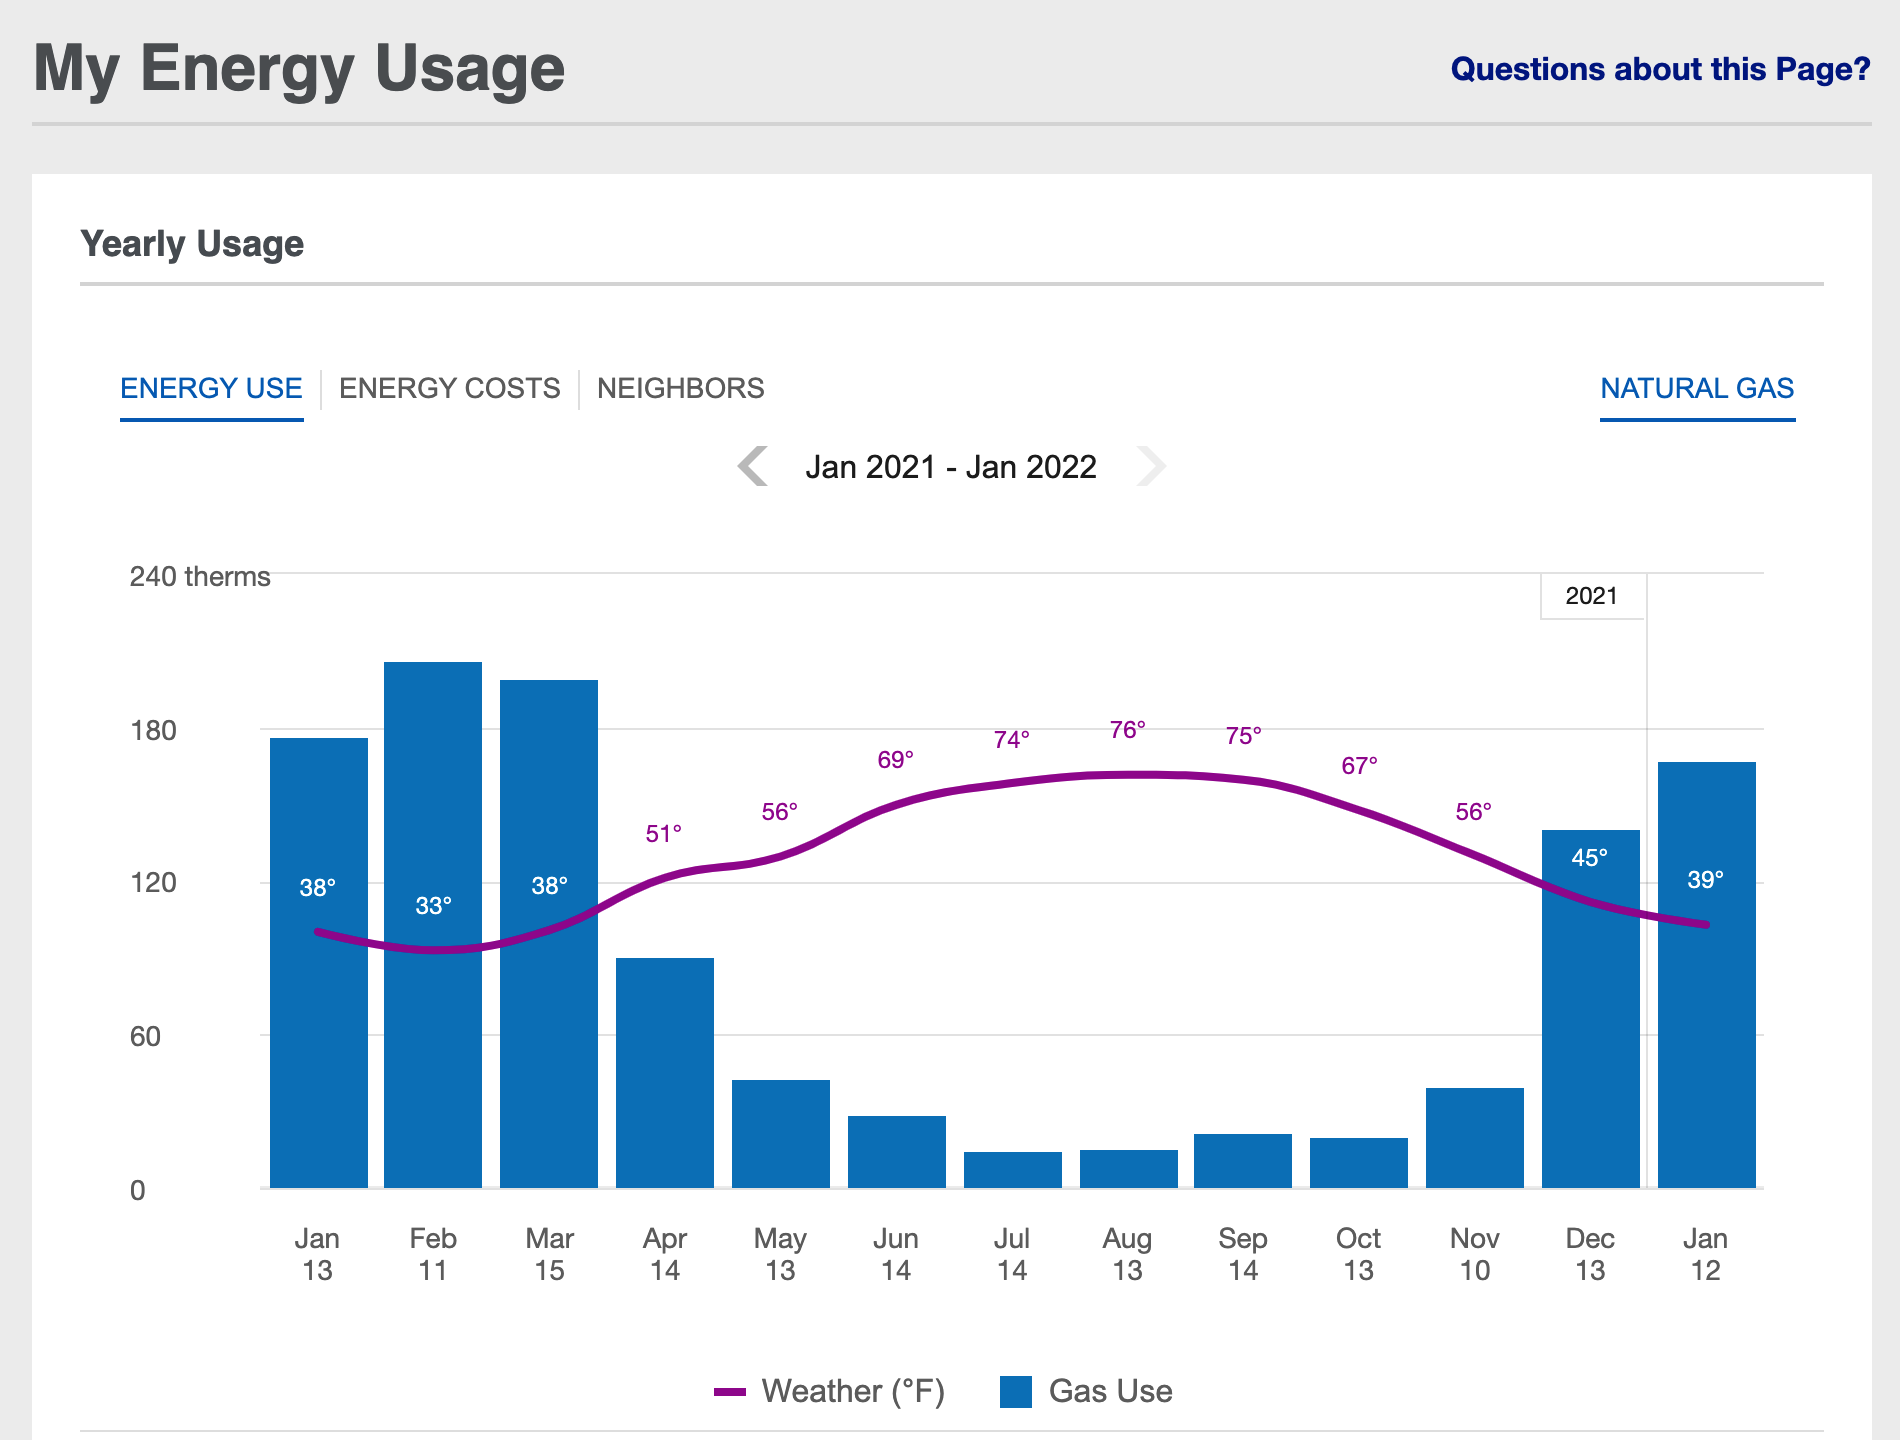Go to the next date range arrow
The width and height of the screenshot is (1900, 1440).
1151,466
